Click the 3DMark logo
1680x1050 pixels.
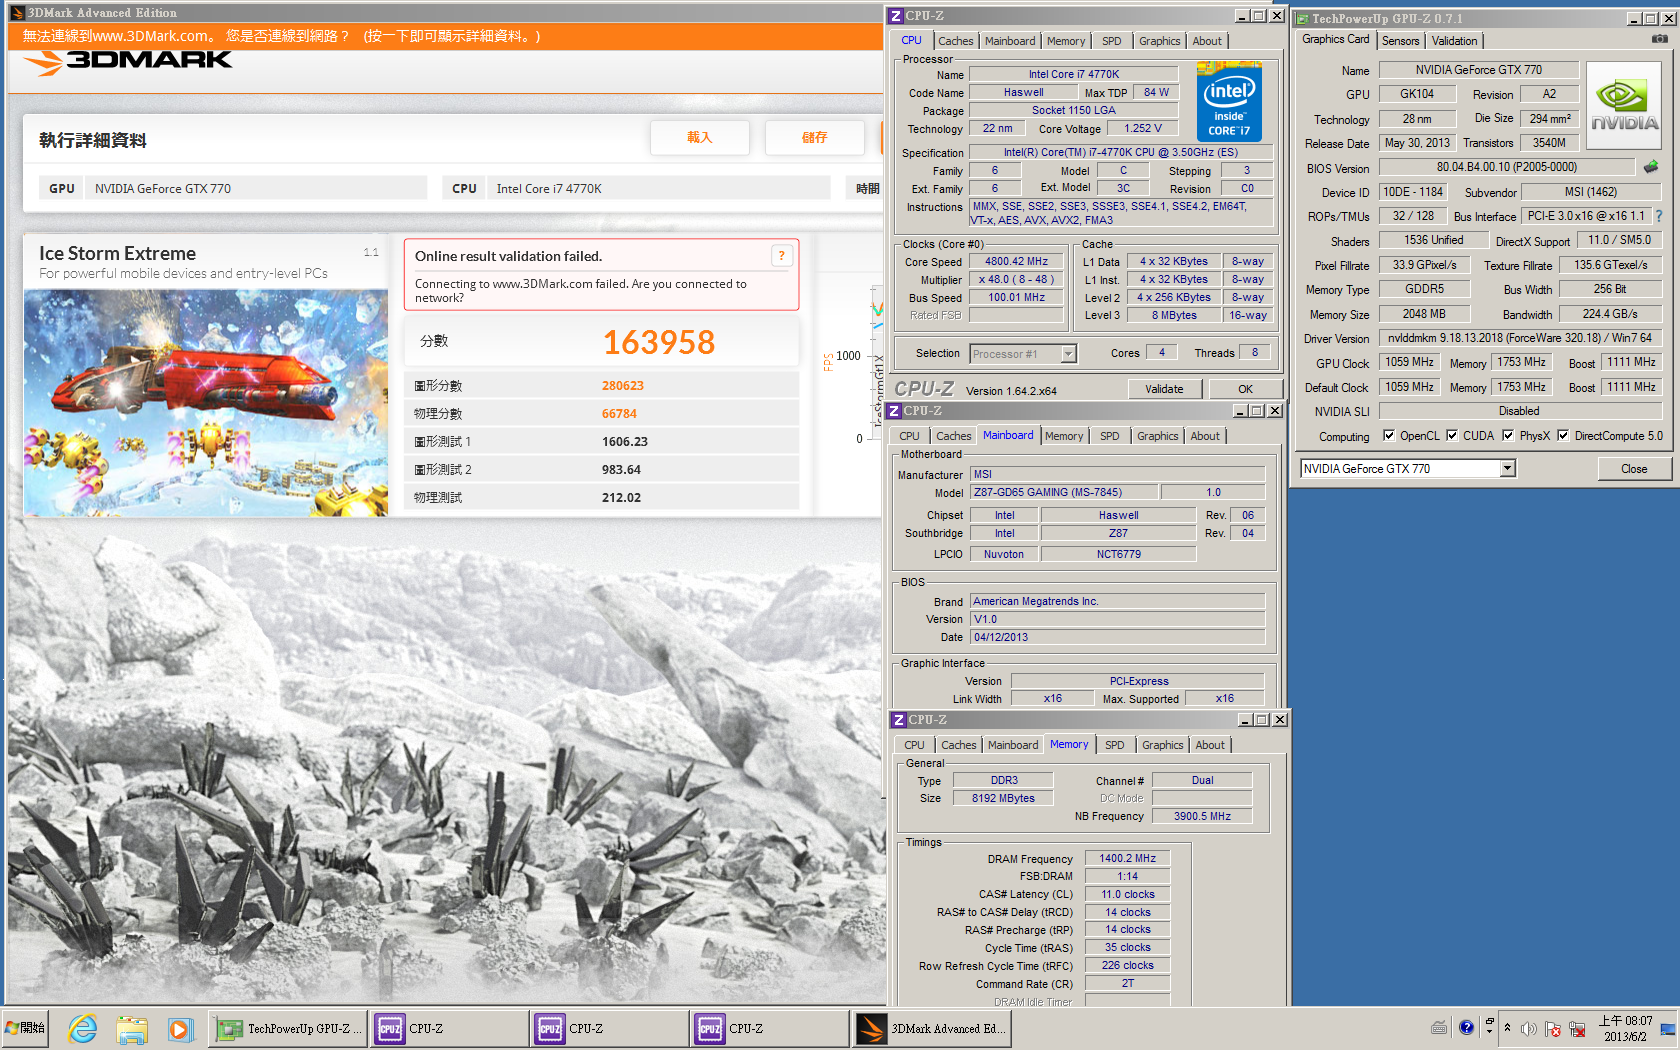pos(128,62)
